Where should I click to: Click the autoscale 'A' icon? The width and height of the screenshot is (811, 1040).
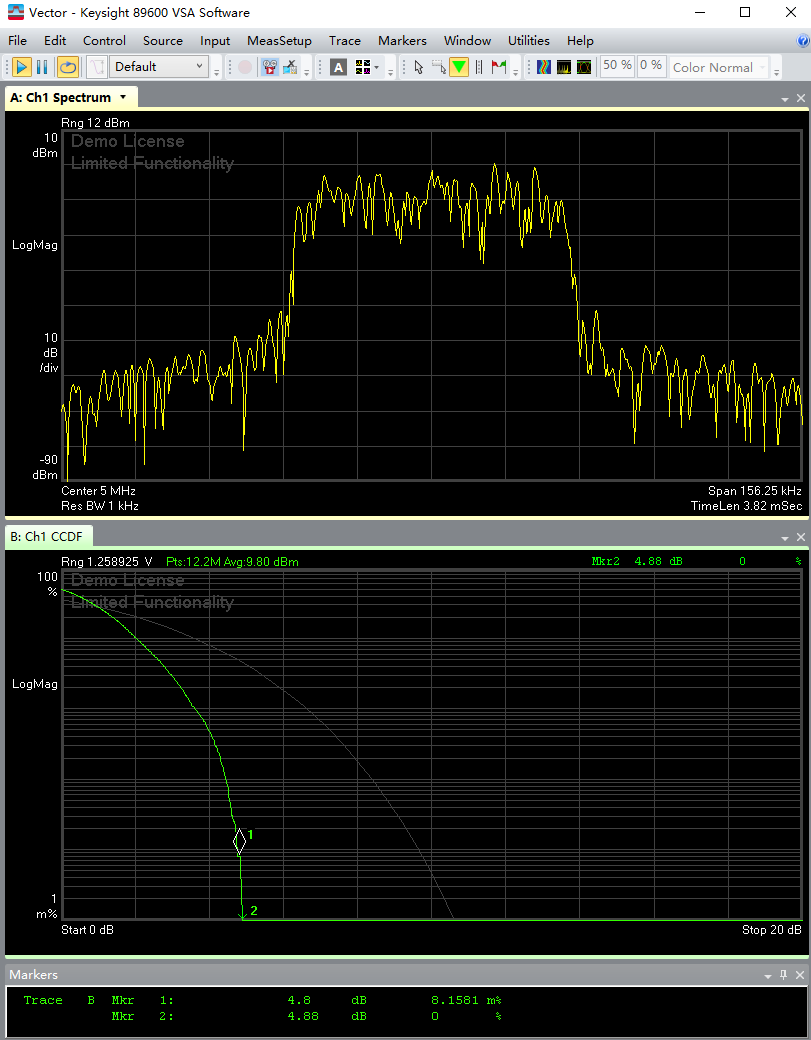pos(338,67)
